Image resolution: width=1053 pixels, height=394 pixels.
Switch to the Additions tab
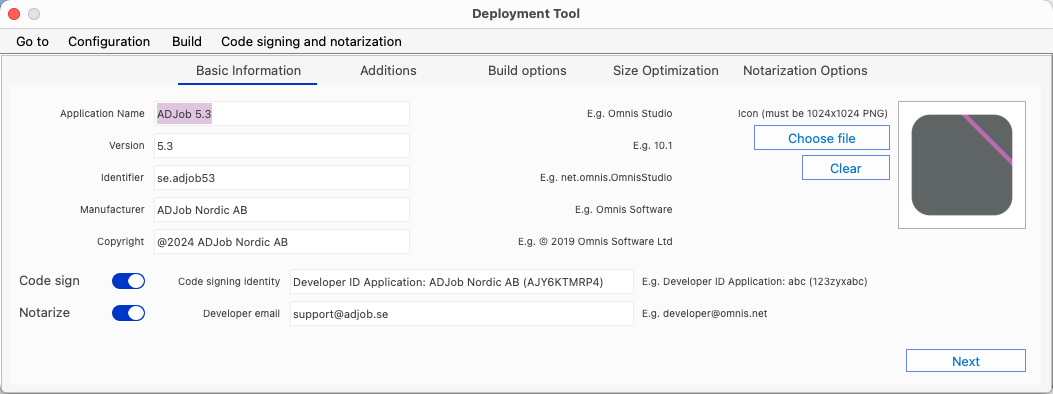(388, 70)
